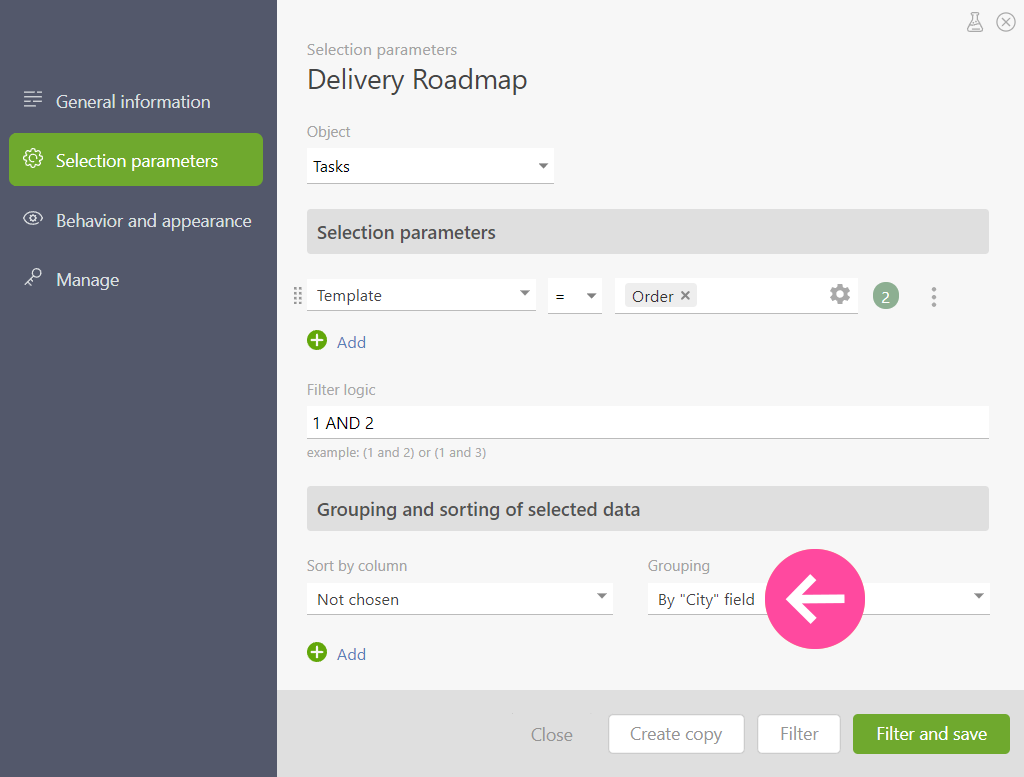Click into the Filter logic input field
Viewport: 1024px width, 777px height.
tap(648, 422)
